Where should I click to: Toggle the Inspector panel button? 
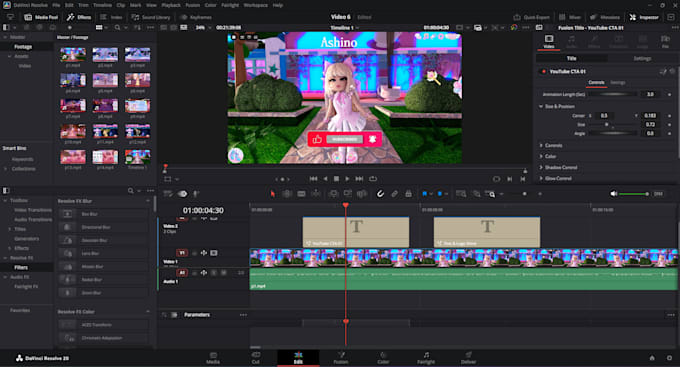tap(644, 17)
